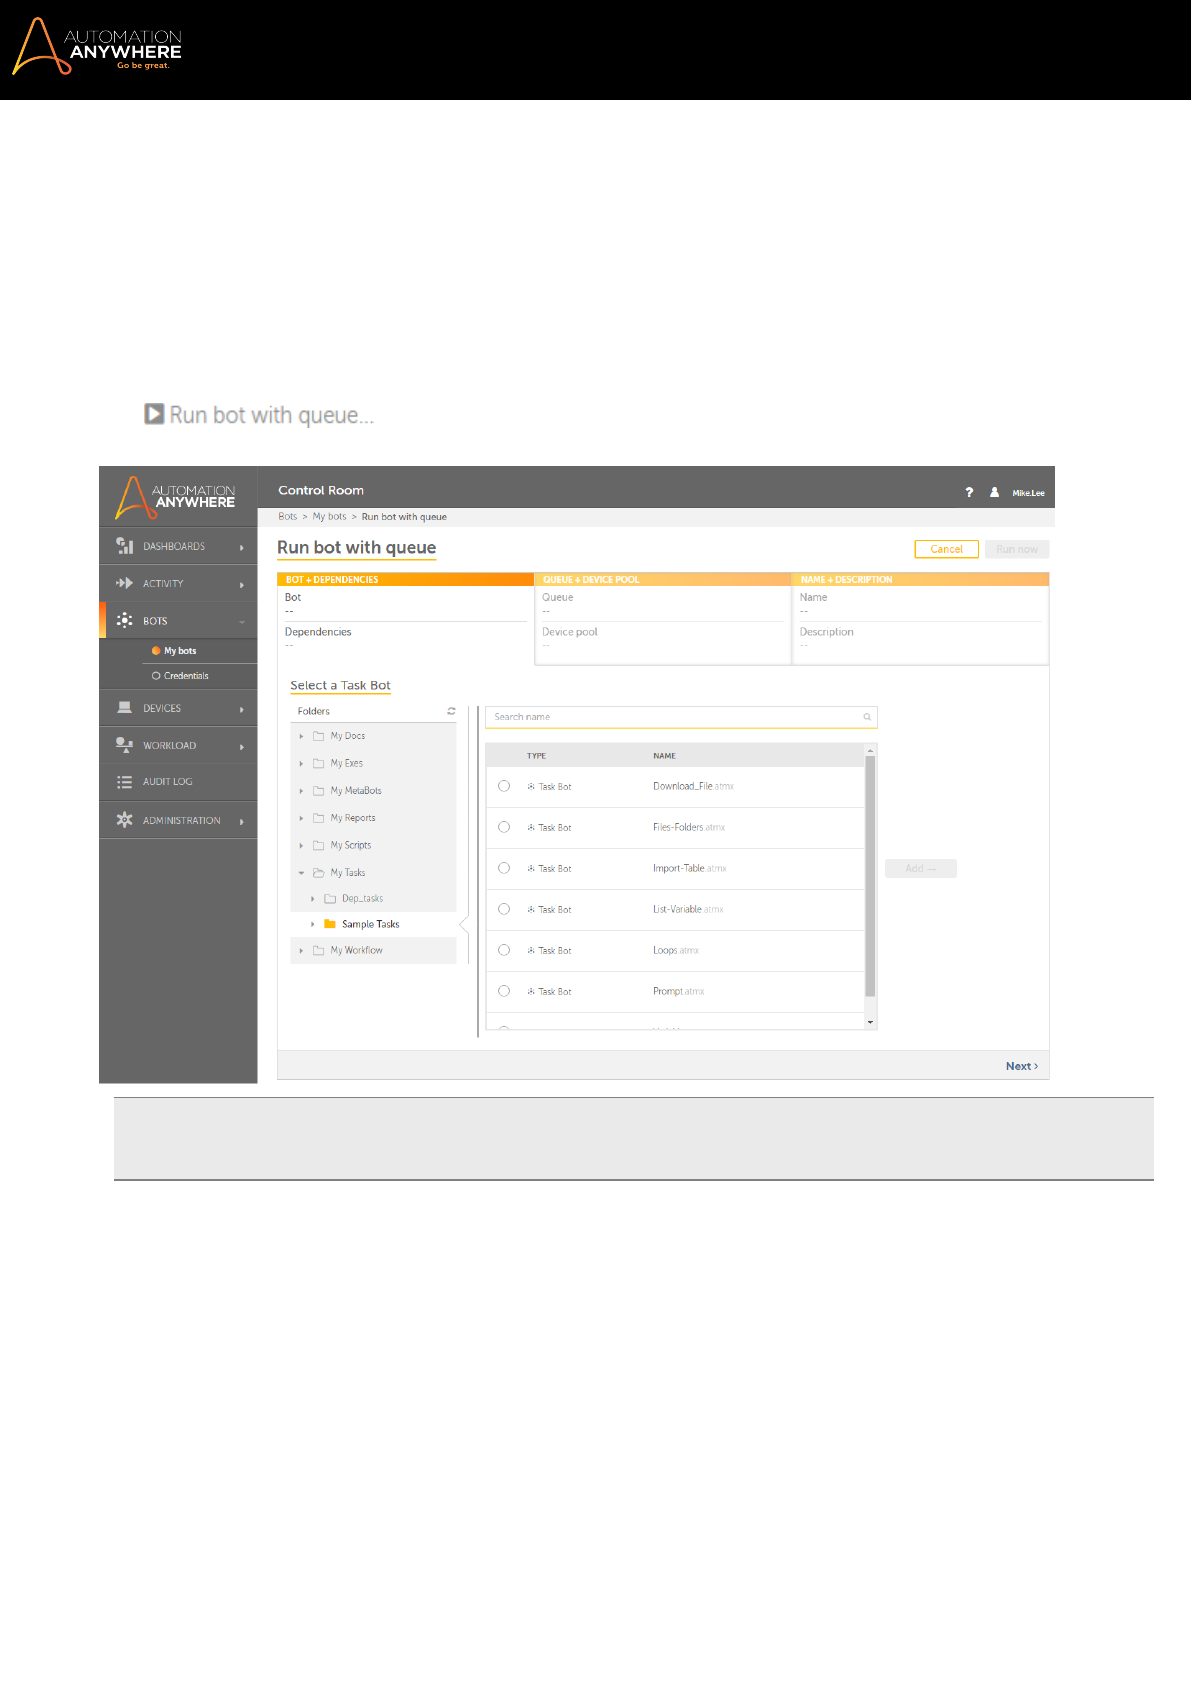1191x1684 pixels.
Task: Select radio button for Files-Folders.atmx
Action: (504, 827)
